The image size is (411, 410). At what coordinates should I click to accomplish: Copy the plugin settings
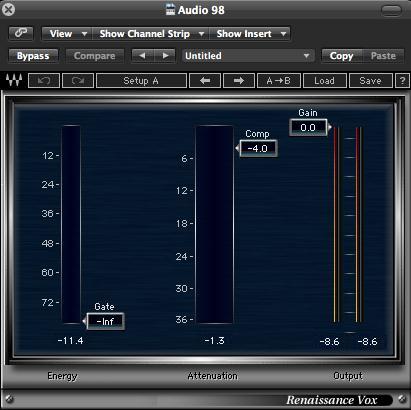point(341,56)
